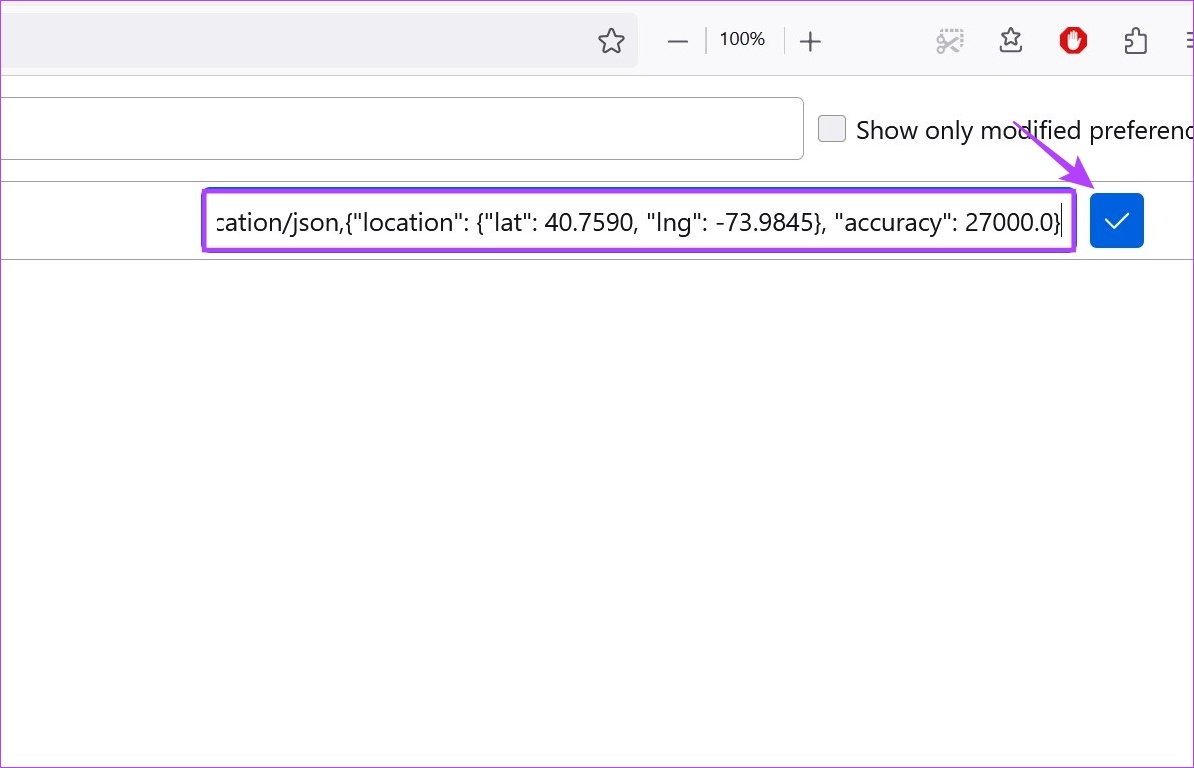
Task: Confirm the geolocation preference with the blue checkmark
Action: tap(1116, 220)
